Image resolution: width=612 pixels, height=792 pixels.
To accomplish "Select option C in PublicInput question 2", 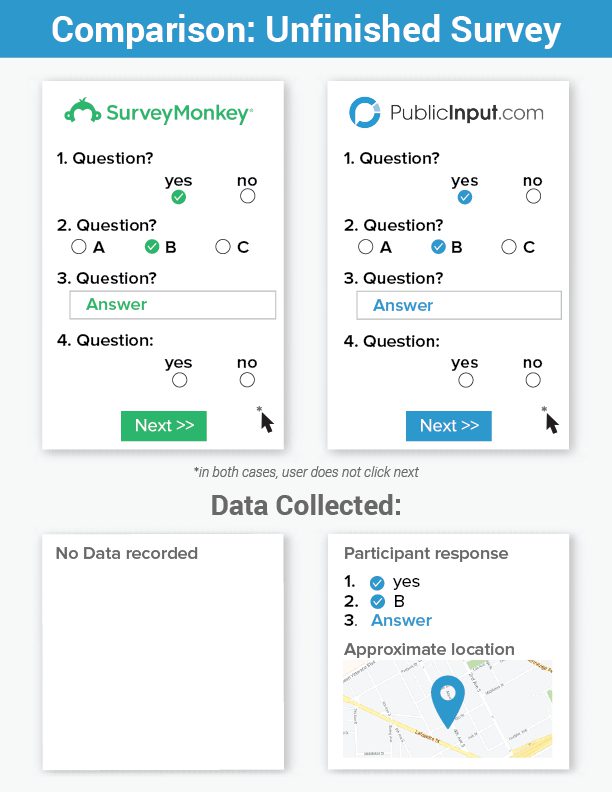I will coord(509,247).
